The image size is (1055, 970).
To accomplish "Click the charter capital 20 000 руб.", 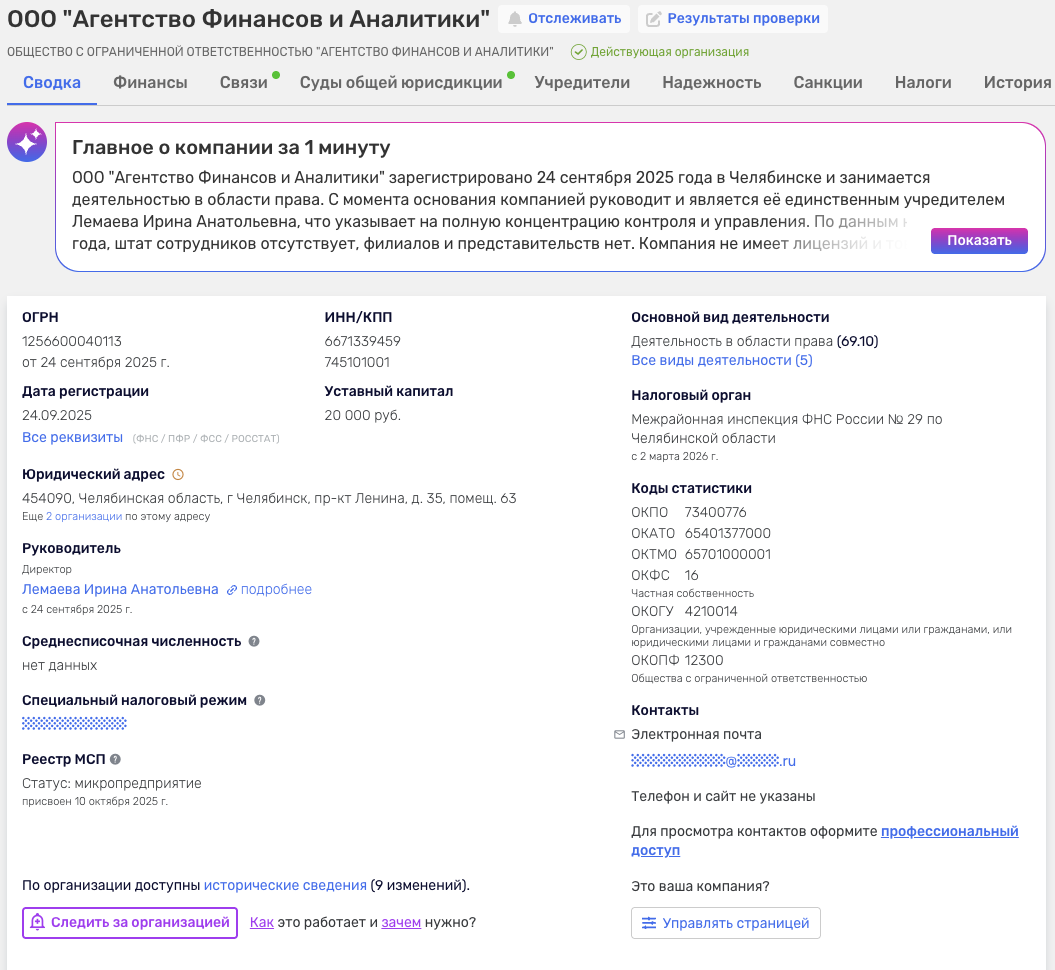I will (363, 416).
